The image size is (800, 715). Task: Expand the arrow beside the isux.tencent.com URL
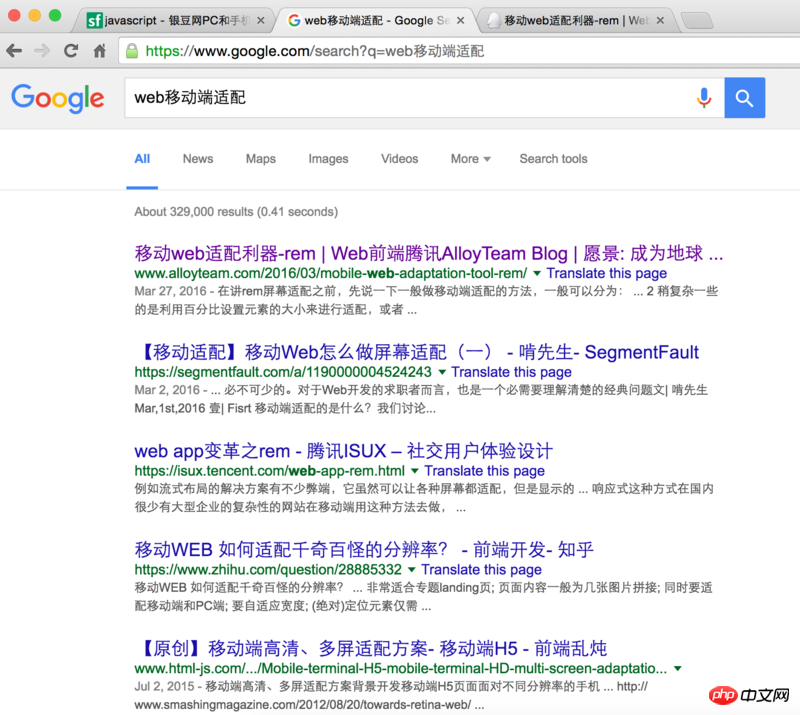tap(415, 471)
